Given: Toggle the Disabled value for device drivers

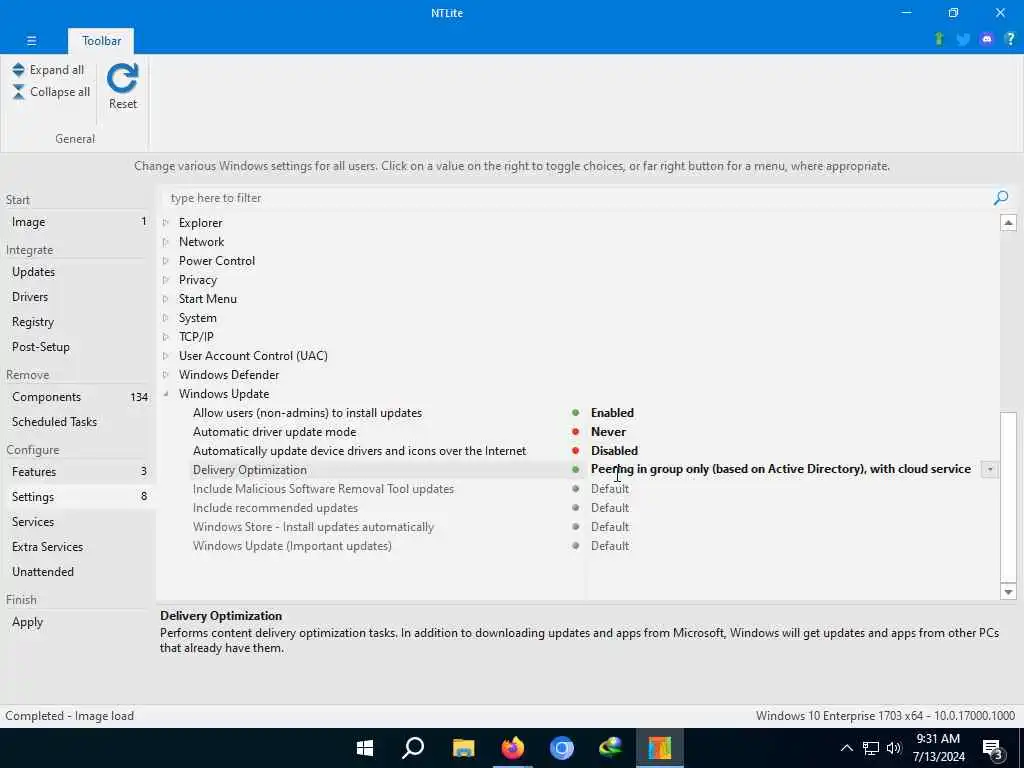Looking at the screenshot, I should pyautogui.click(x=614, y=451).
